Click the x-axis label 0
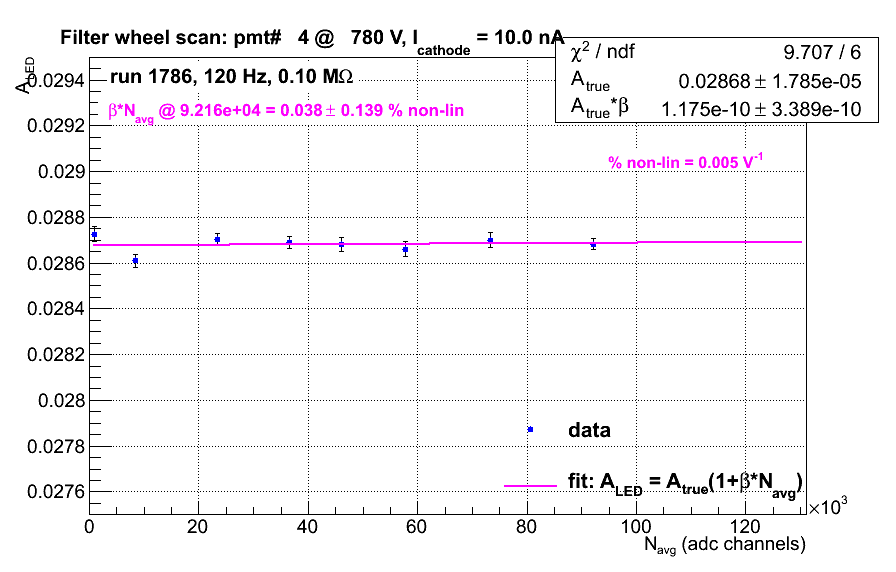Screen dimensions: 896x572 click(x=89, y=526)
